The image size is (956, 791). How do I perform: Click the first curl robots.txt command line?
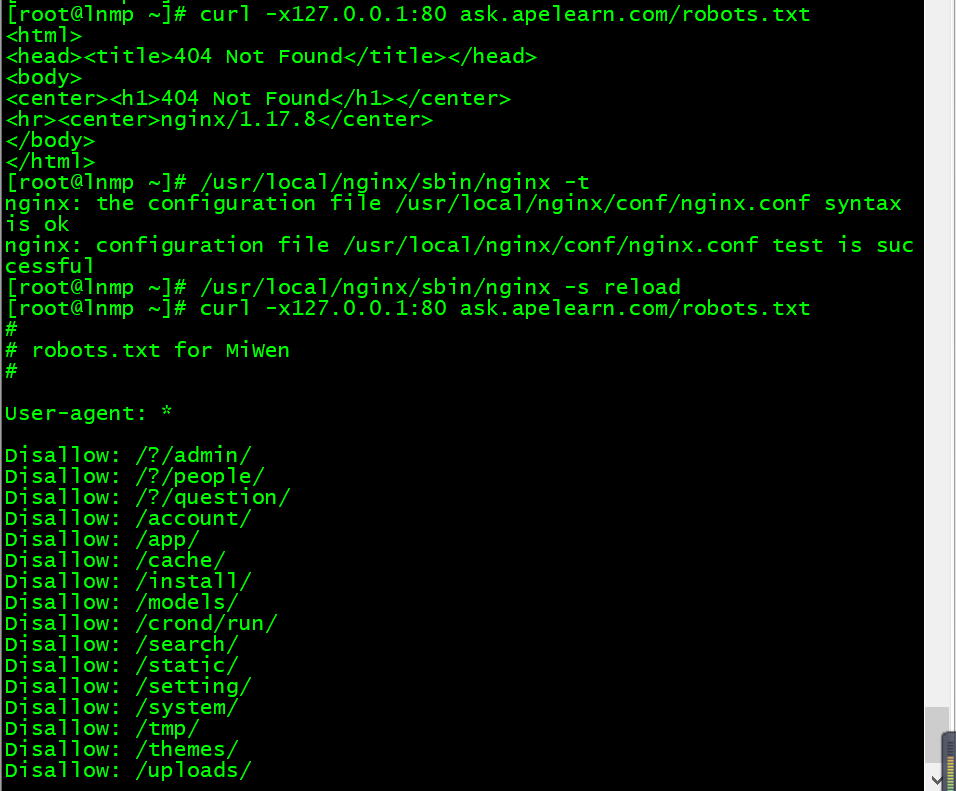(x=408, y=13)
